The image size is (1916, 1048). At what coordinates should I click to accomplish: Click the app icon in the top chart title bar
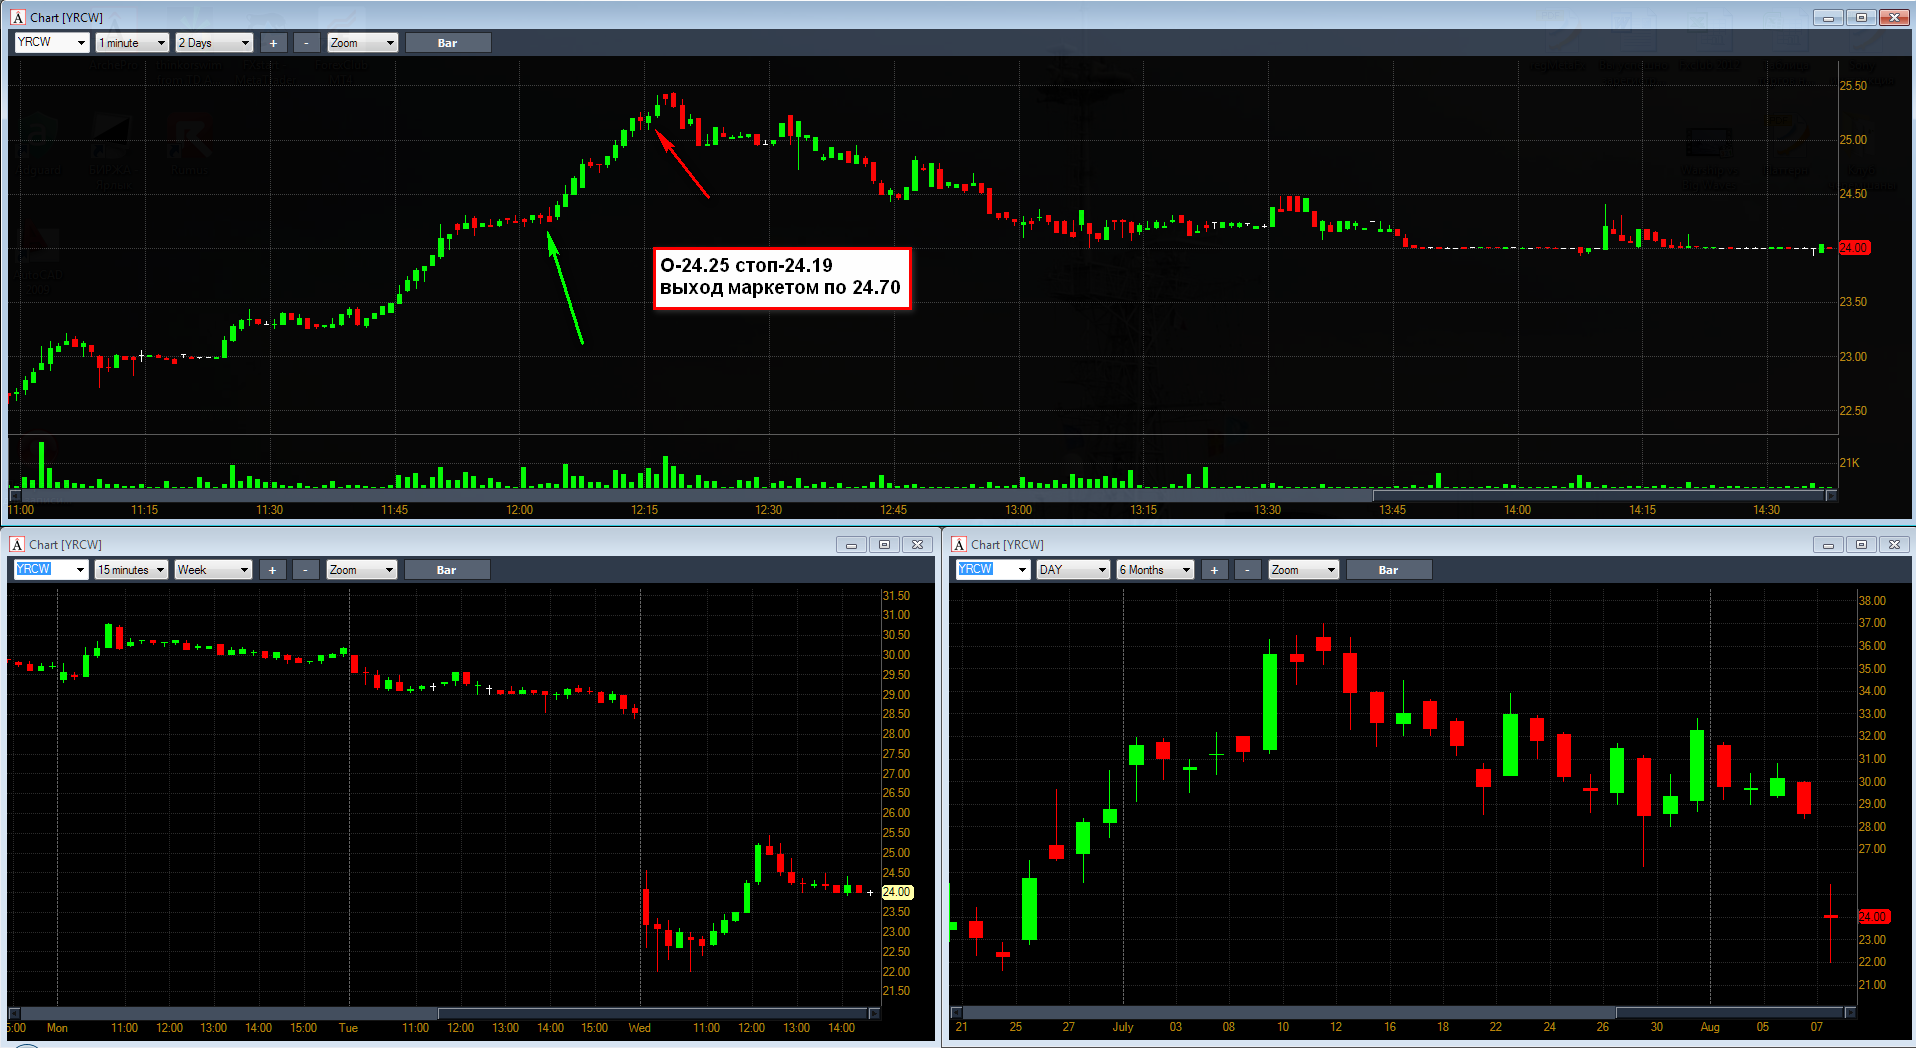(18, 17)
